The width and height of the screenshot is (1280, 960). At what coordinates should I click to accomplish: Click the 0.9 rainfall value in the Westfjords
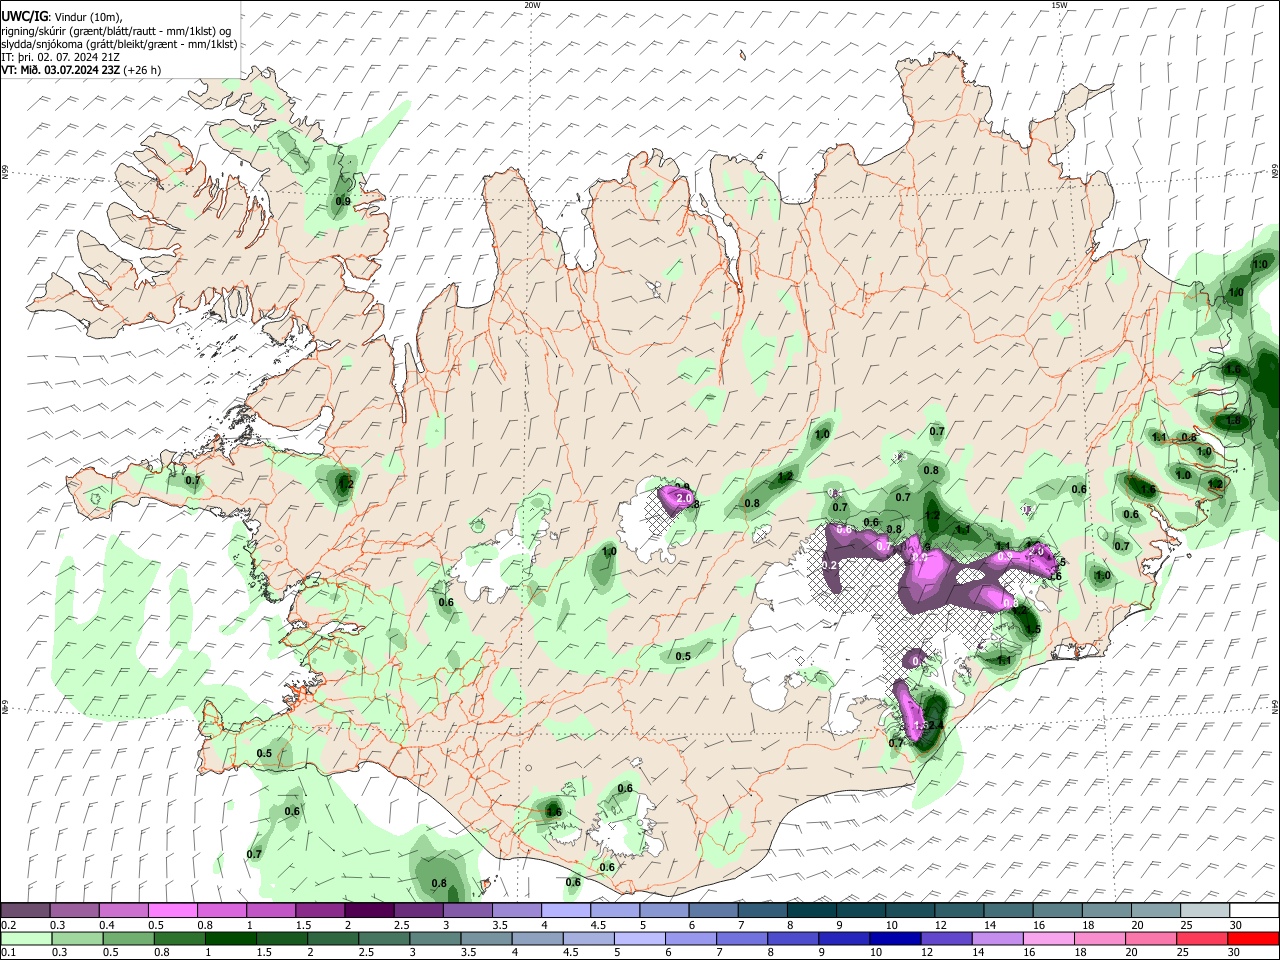pyautogui.click(x=342, y=201)
